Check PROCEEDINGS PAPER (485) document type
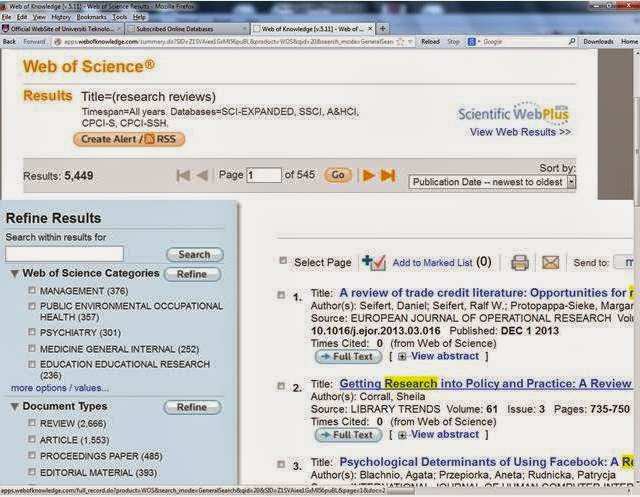 [x=32, y=455]
